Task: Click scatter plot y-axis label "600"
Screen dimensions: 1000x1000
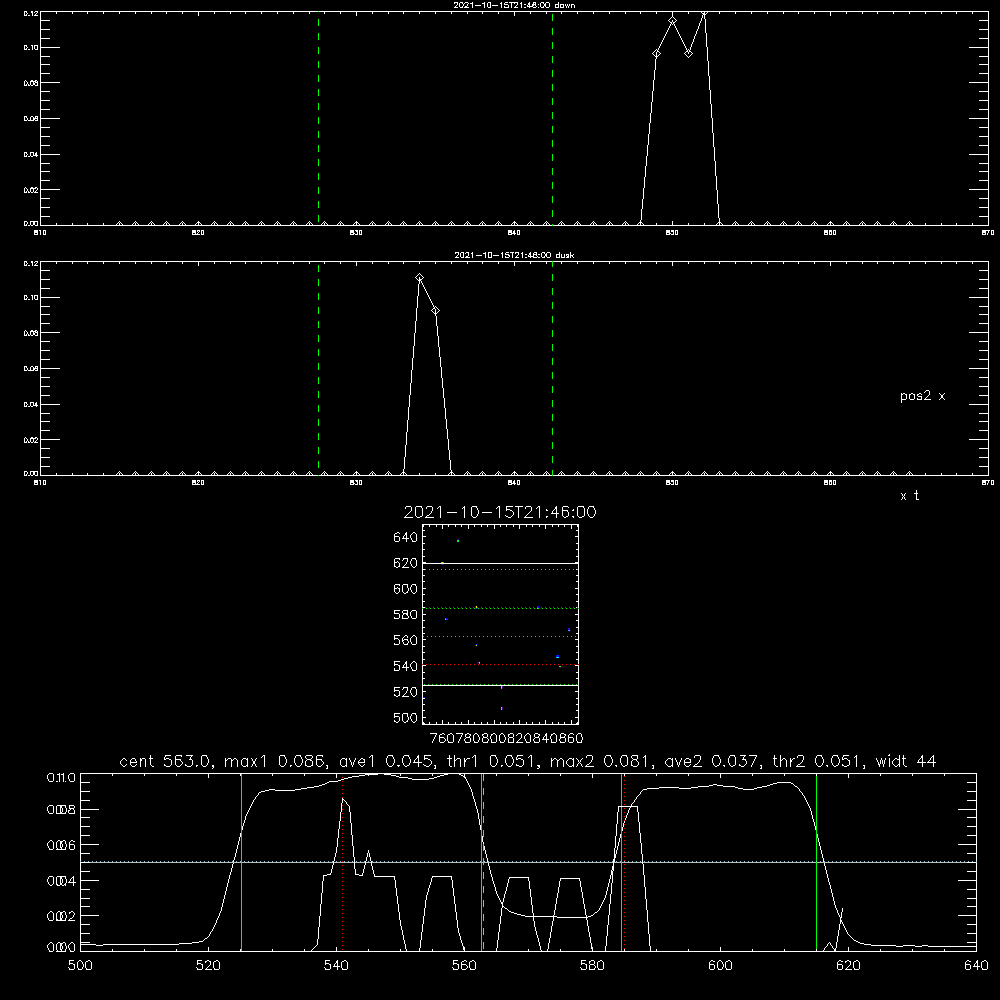Action: coord(406,589)
